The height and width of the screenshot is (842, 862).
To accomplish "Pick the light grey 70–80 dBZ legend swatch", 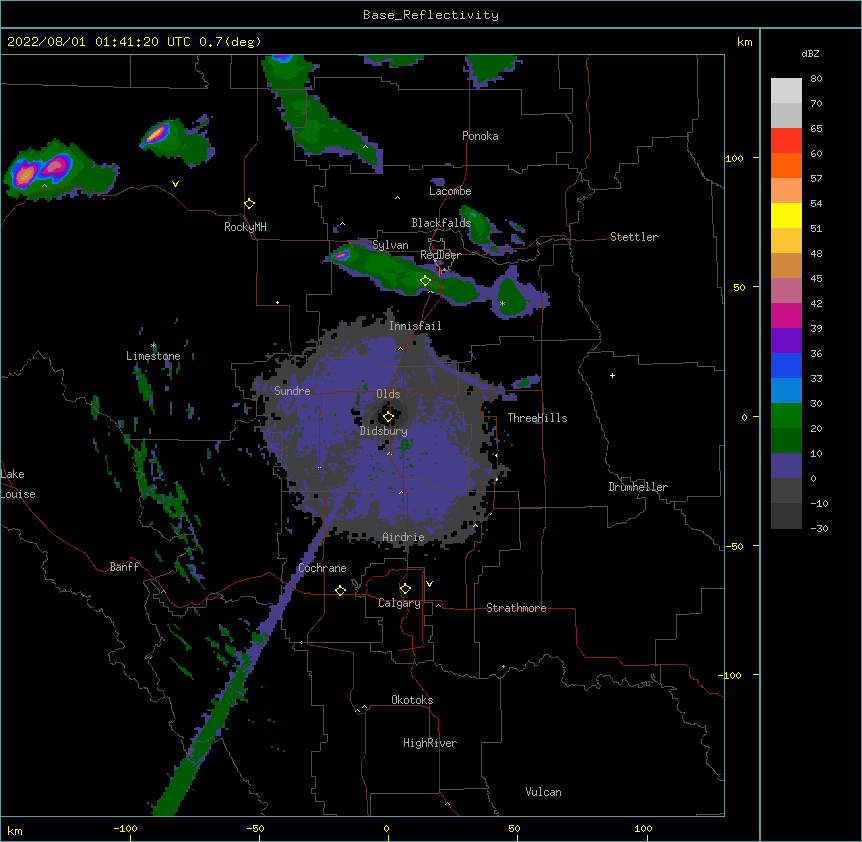I will pos(786,91).
